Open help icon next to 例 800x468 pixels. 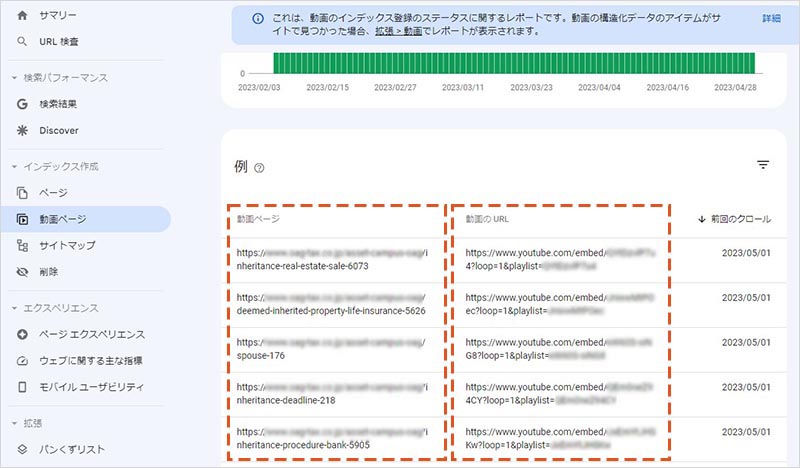(259, 168)
